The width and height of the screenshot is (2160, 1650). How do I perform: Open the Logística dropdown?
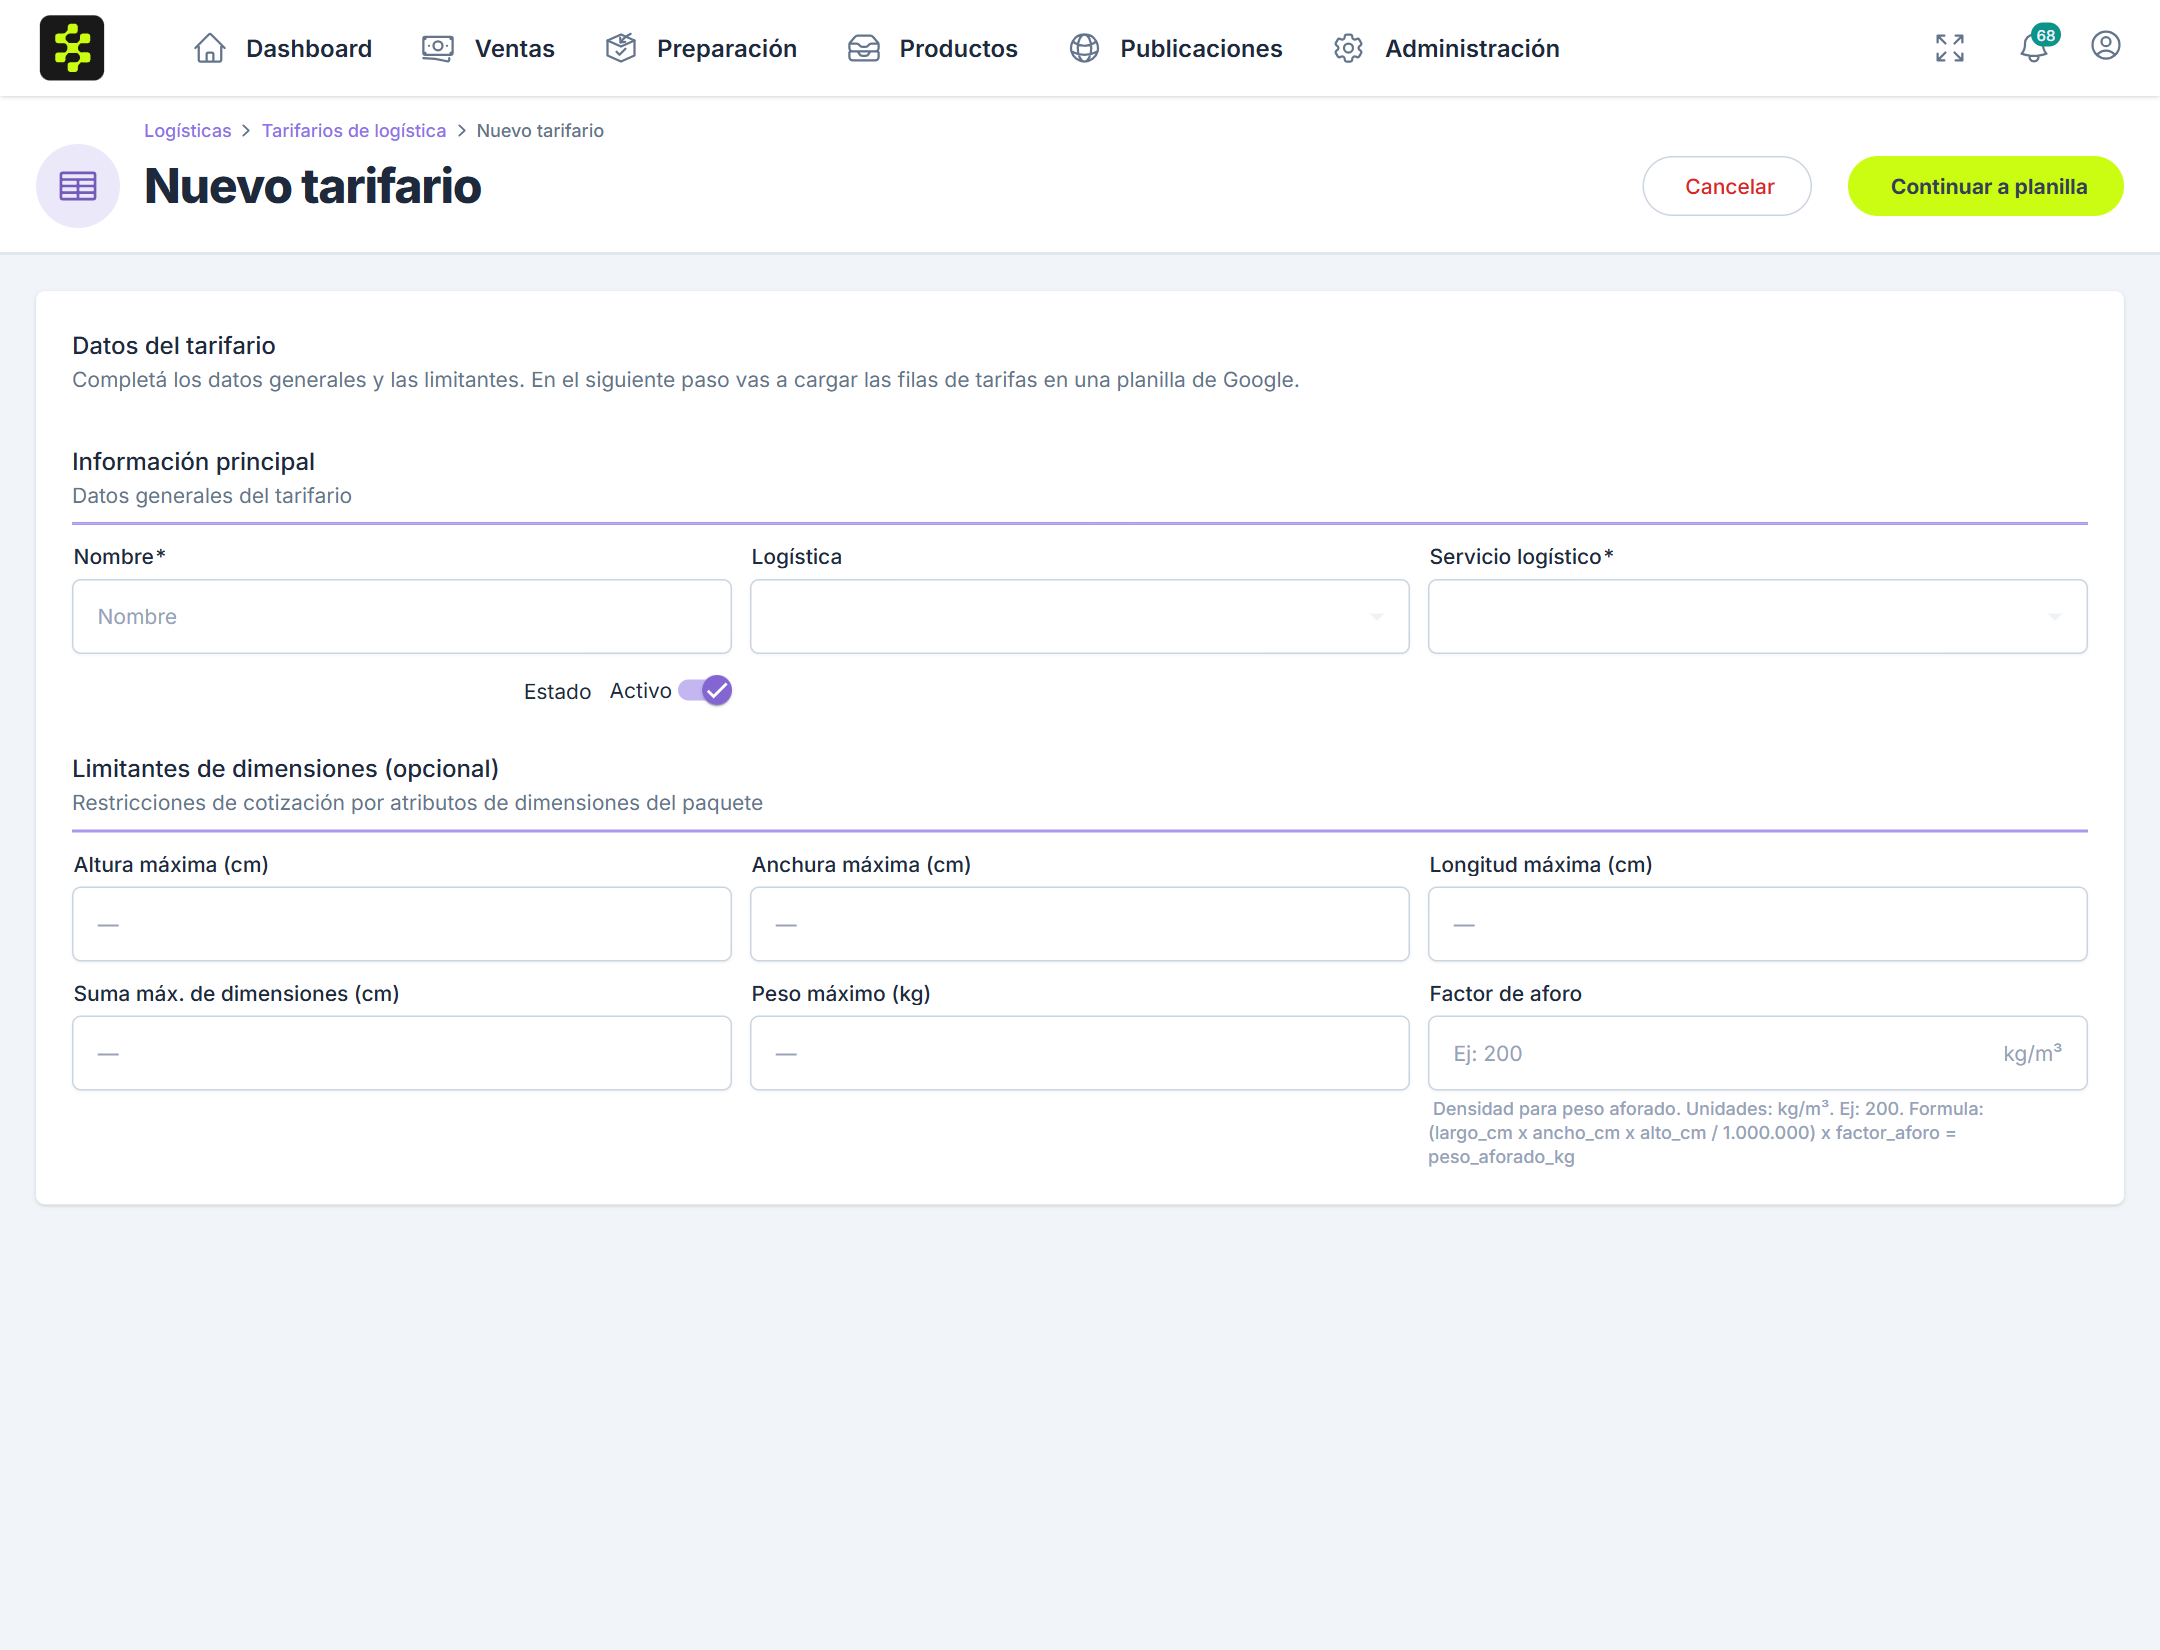click(1079, 617)
